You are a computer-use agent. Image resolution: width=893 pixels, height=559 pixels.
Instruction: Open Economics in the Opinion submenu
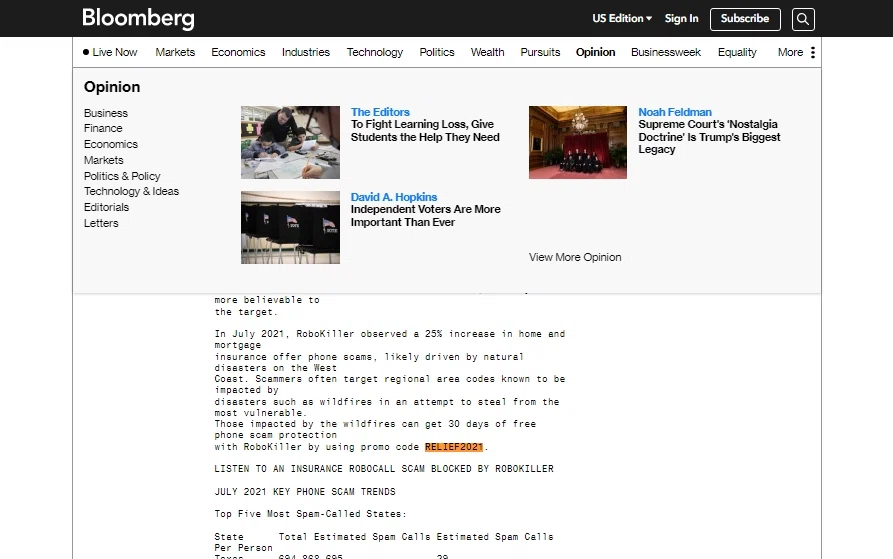[110, 144]
